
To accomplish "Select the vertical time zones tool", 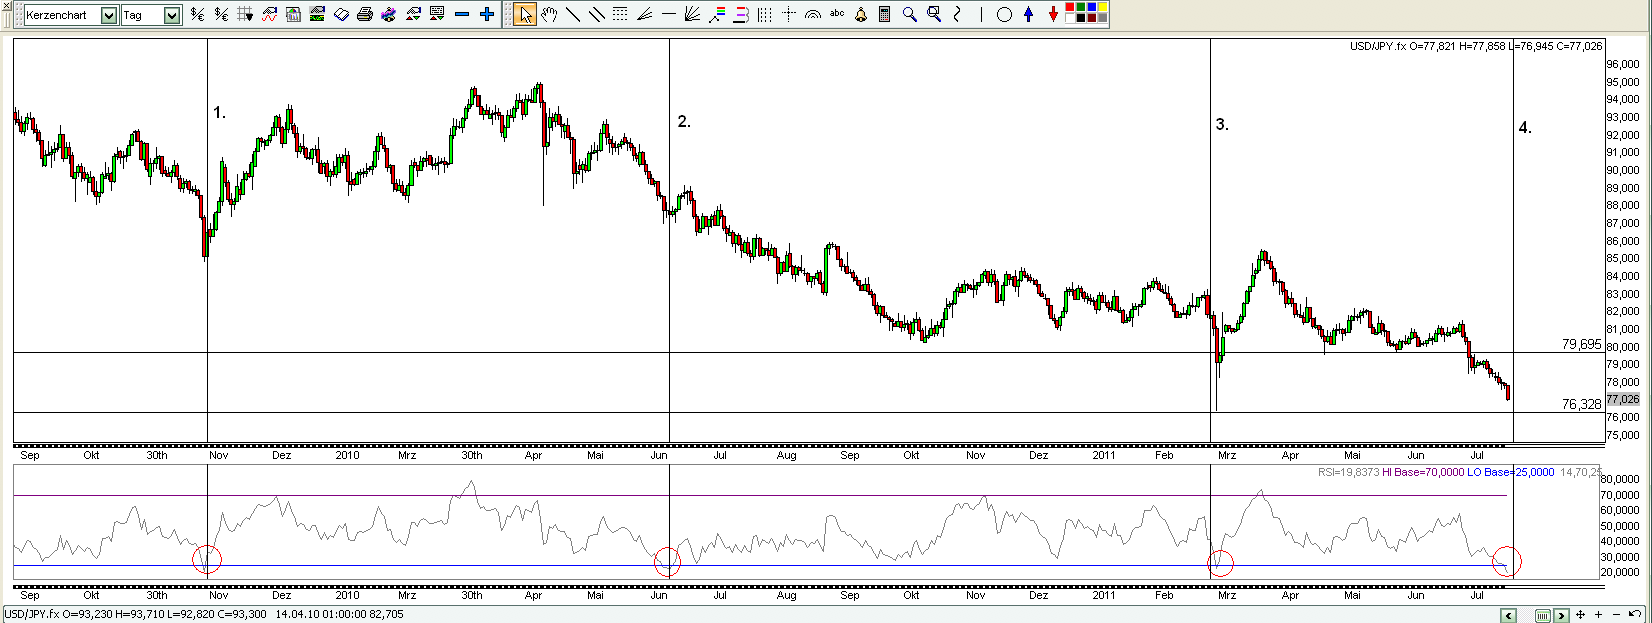I will [x=765, y=14].
